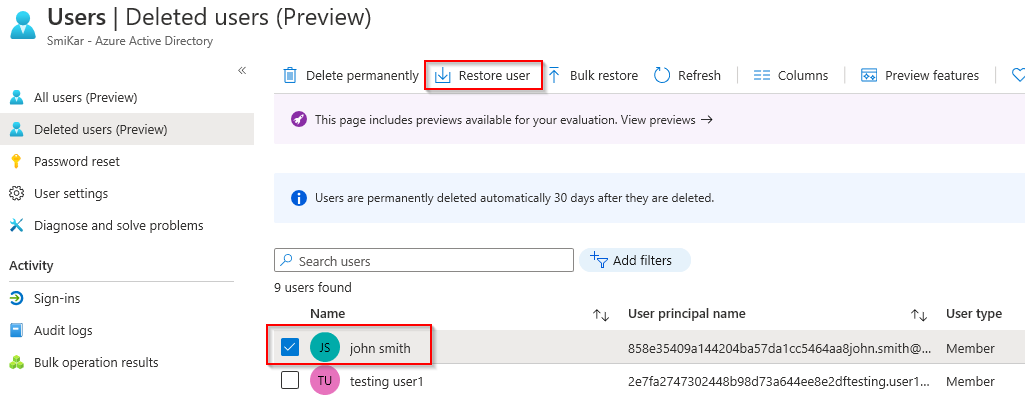Click the Delete permanently trash icon
This screenshot has width=1025, height=396.
[x=290, y=76]
